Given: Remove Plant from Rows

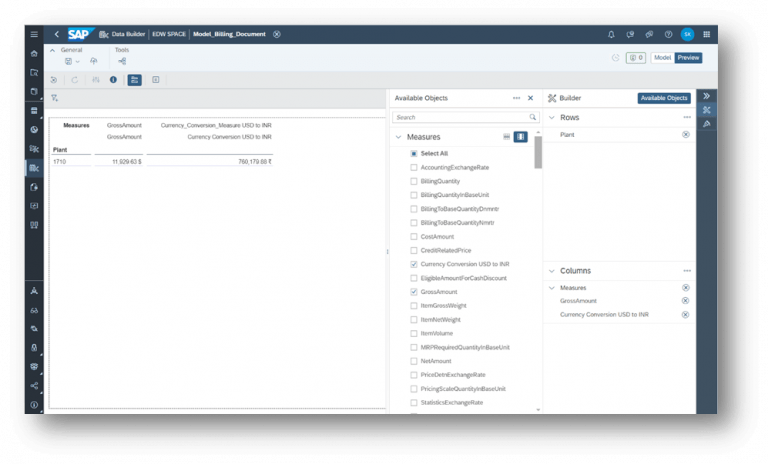Looking at the screenshot, I should pyautogui.click(x=685, y=134).
